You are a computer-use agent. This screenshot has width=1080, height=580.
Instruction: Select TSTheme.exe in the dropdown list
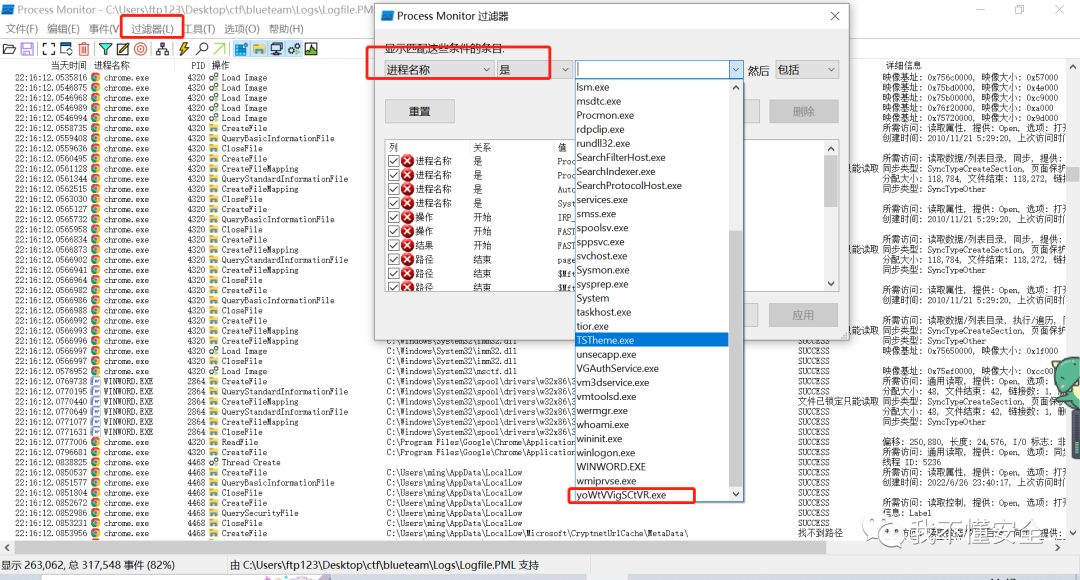652,340
